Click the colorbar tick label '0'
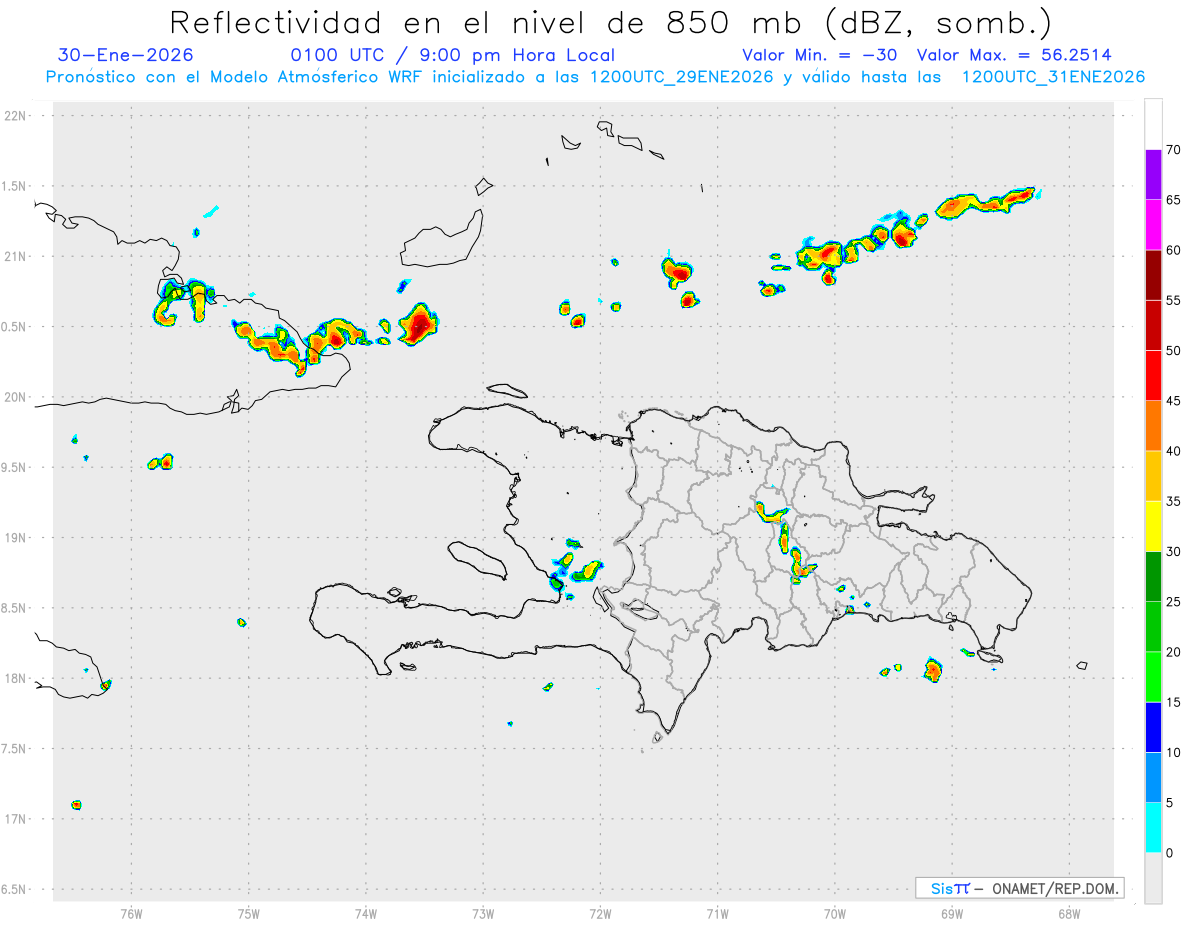 pyautogui.click(x=1169, y=853)
